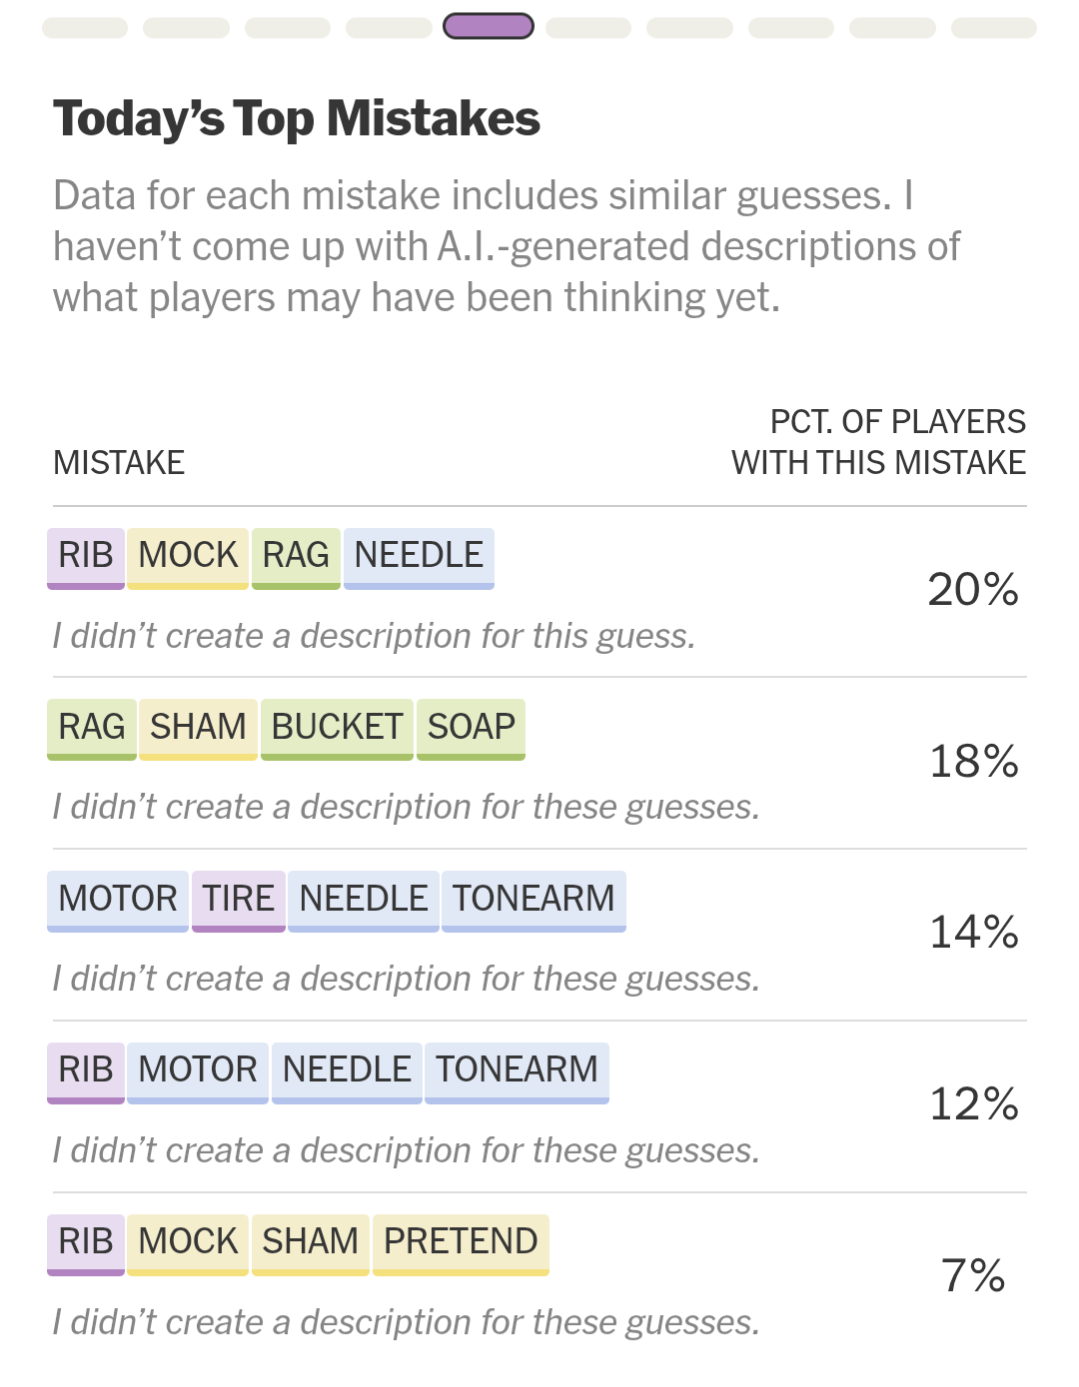Select the SOAP word chip
Screen dimensions: 1079x1387
471,728
